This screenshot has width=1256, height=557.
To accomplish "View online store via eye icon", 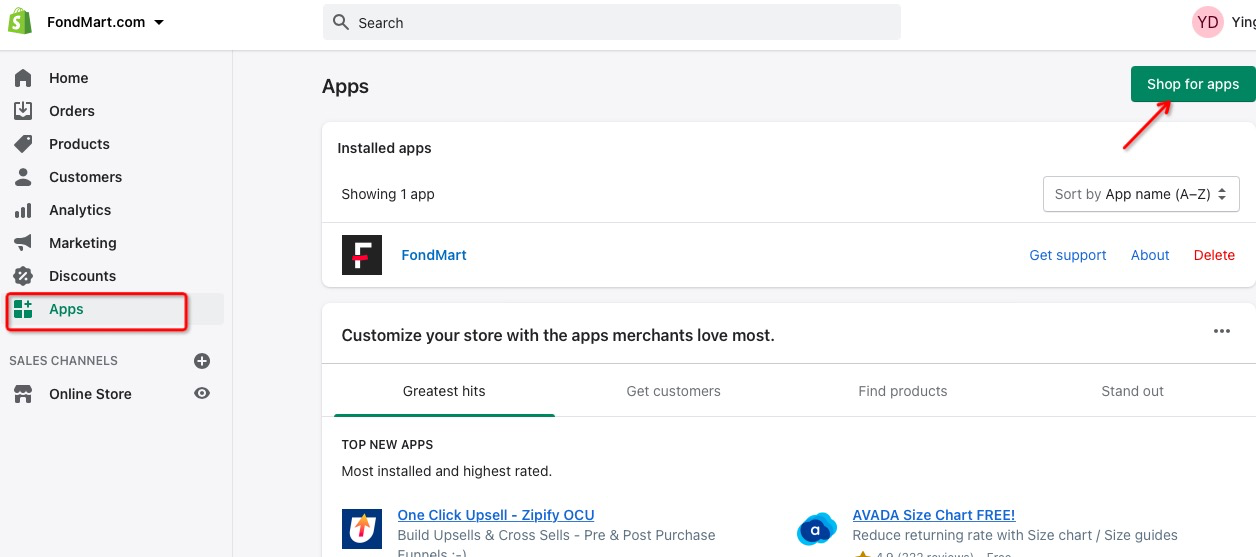I will [x=202, y=394].
